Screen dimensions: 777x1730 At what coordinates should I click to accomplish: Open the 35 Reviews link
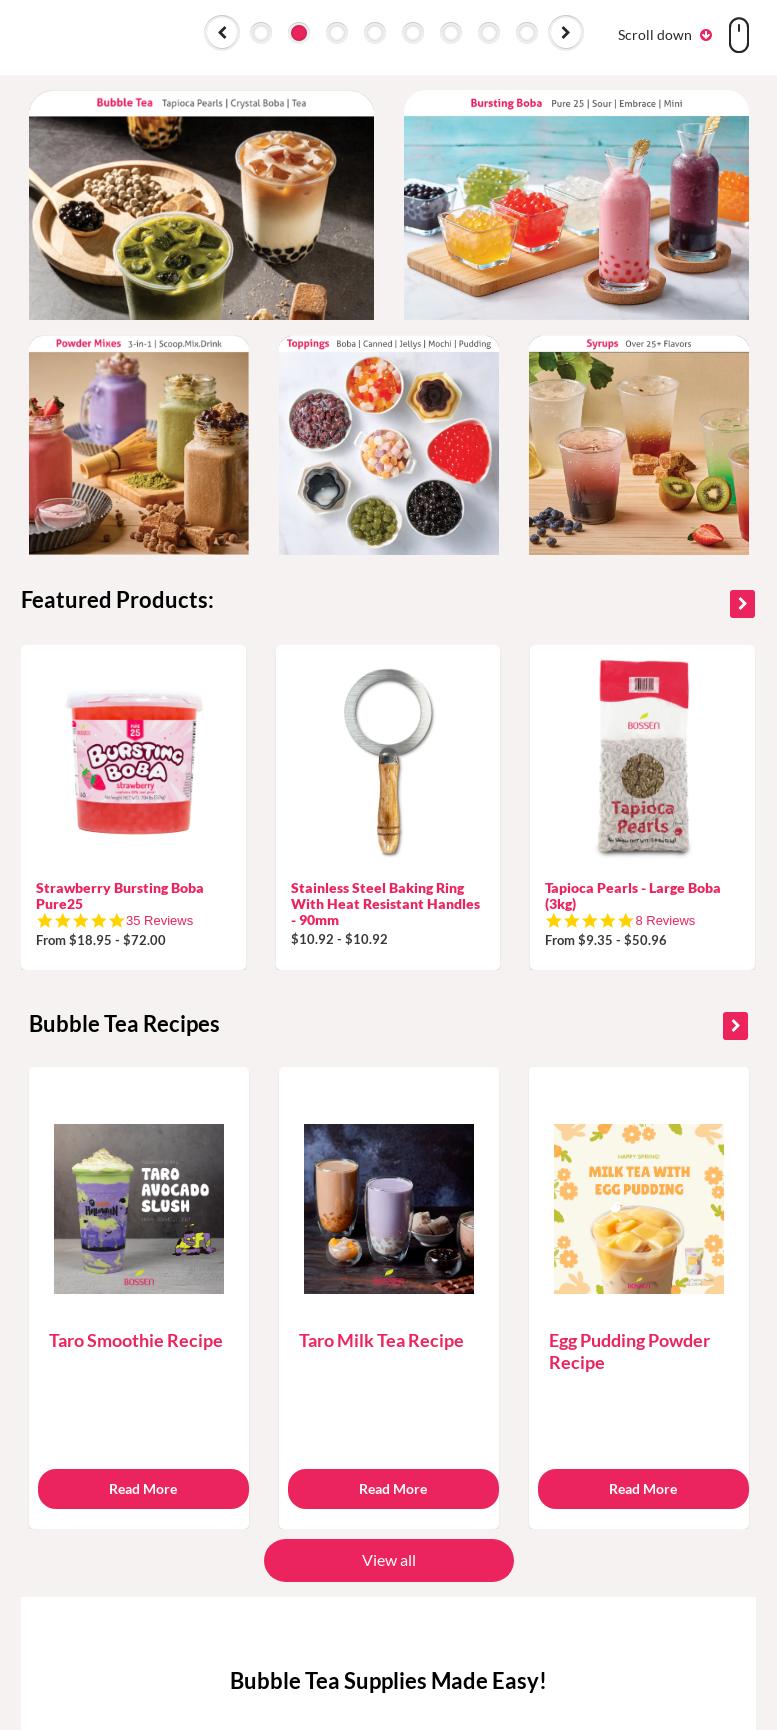click(160, 921)
